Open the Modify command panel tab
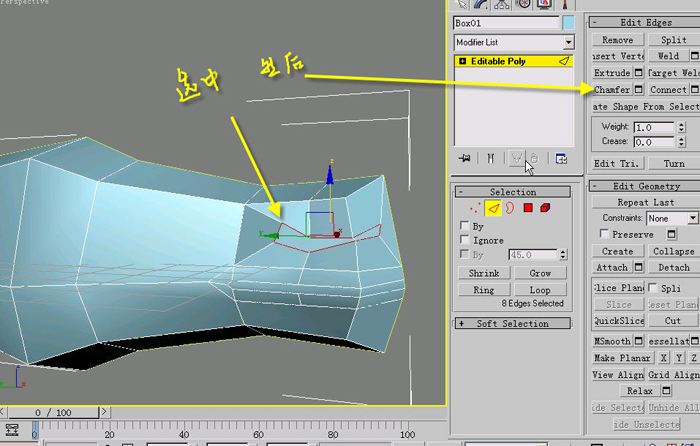 point(482,4)
